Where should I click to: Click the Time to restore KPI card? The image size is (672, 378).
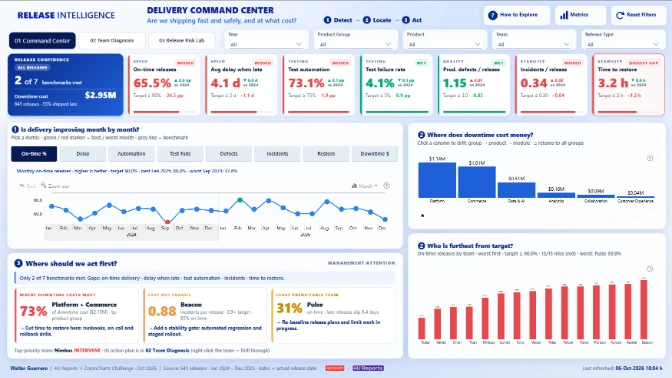click(629, 85)
